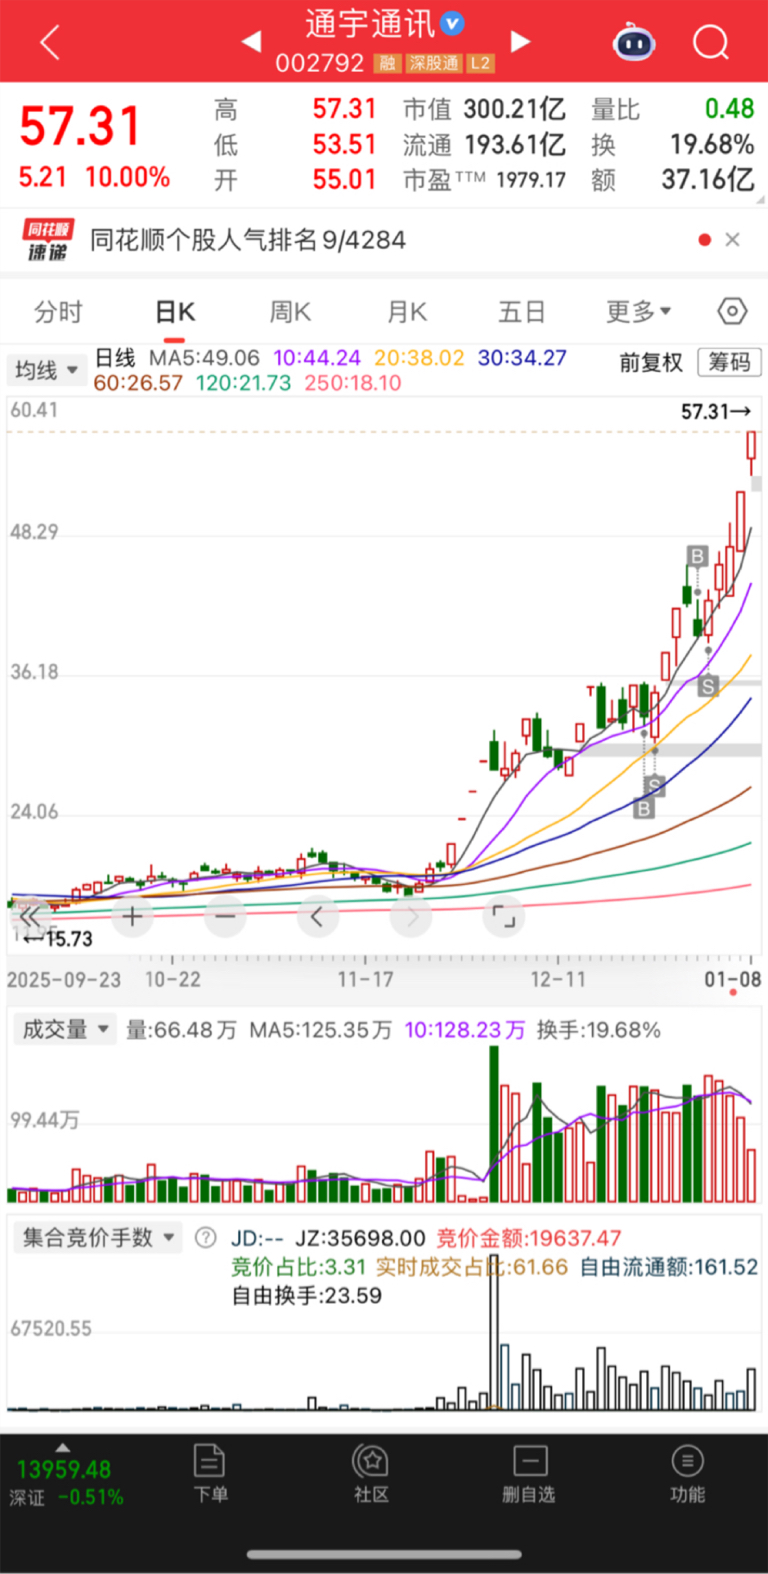Switch to 月K tab

tap(407, 312)
